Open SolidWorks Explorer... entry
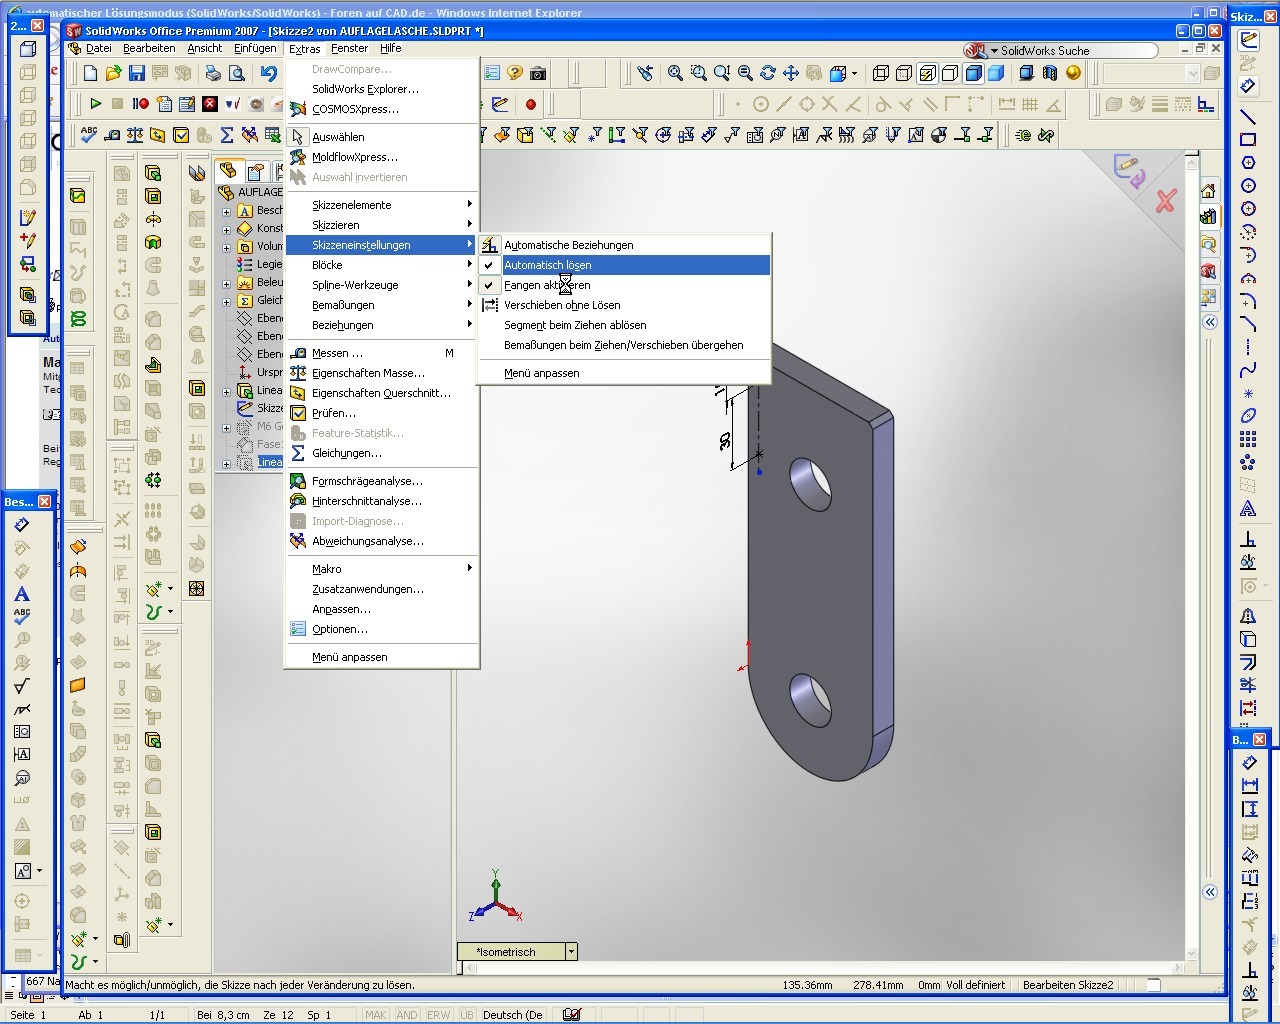Image resolution: width=1280 pixels, height=1024 pixels. coord(382,89)
